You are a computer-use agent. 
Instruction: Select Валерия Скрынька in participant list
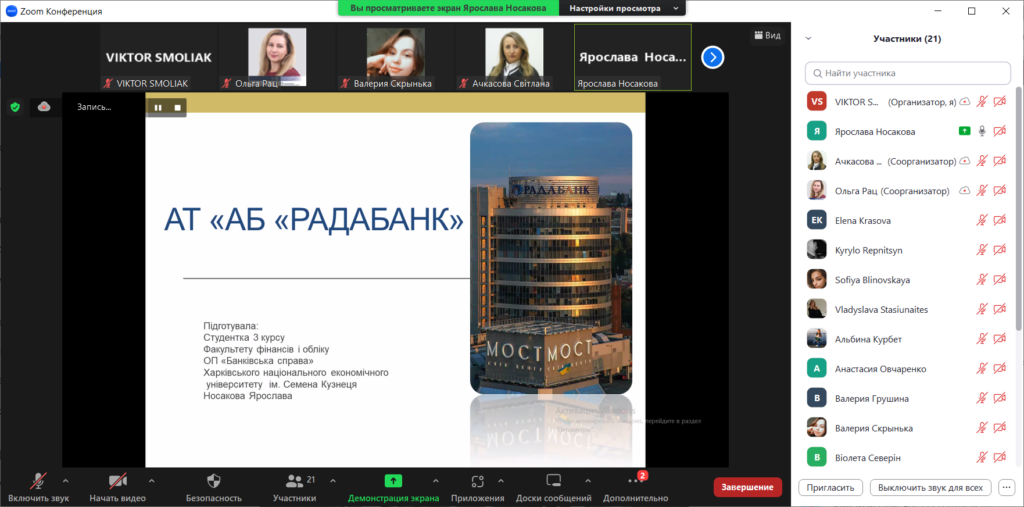pos(906,429)
